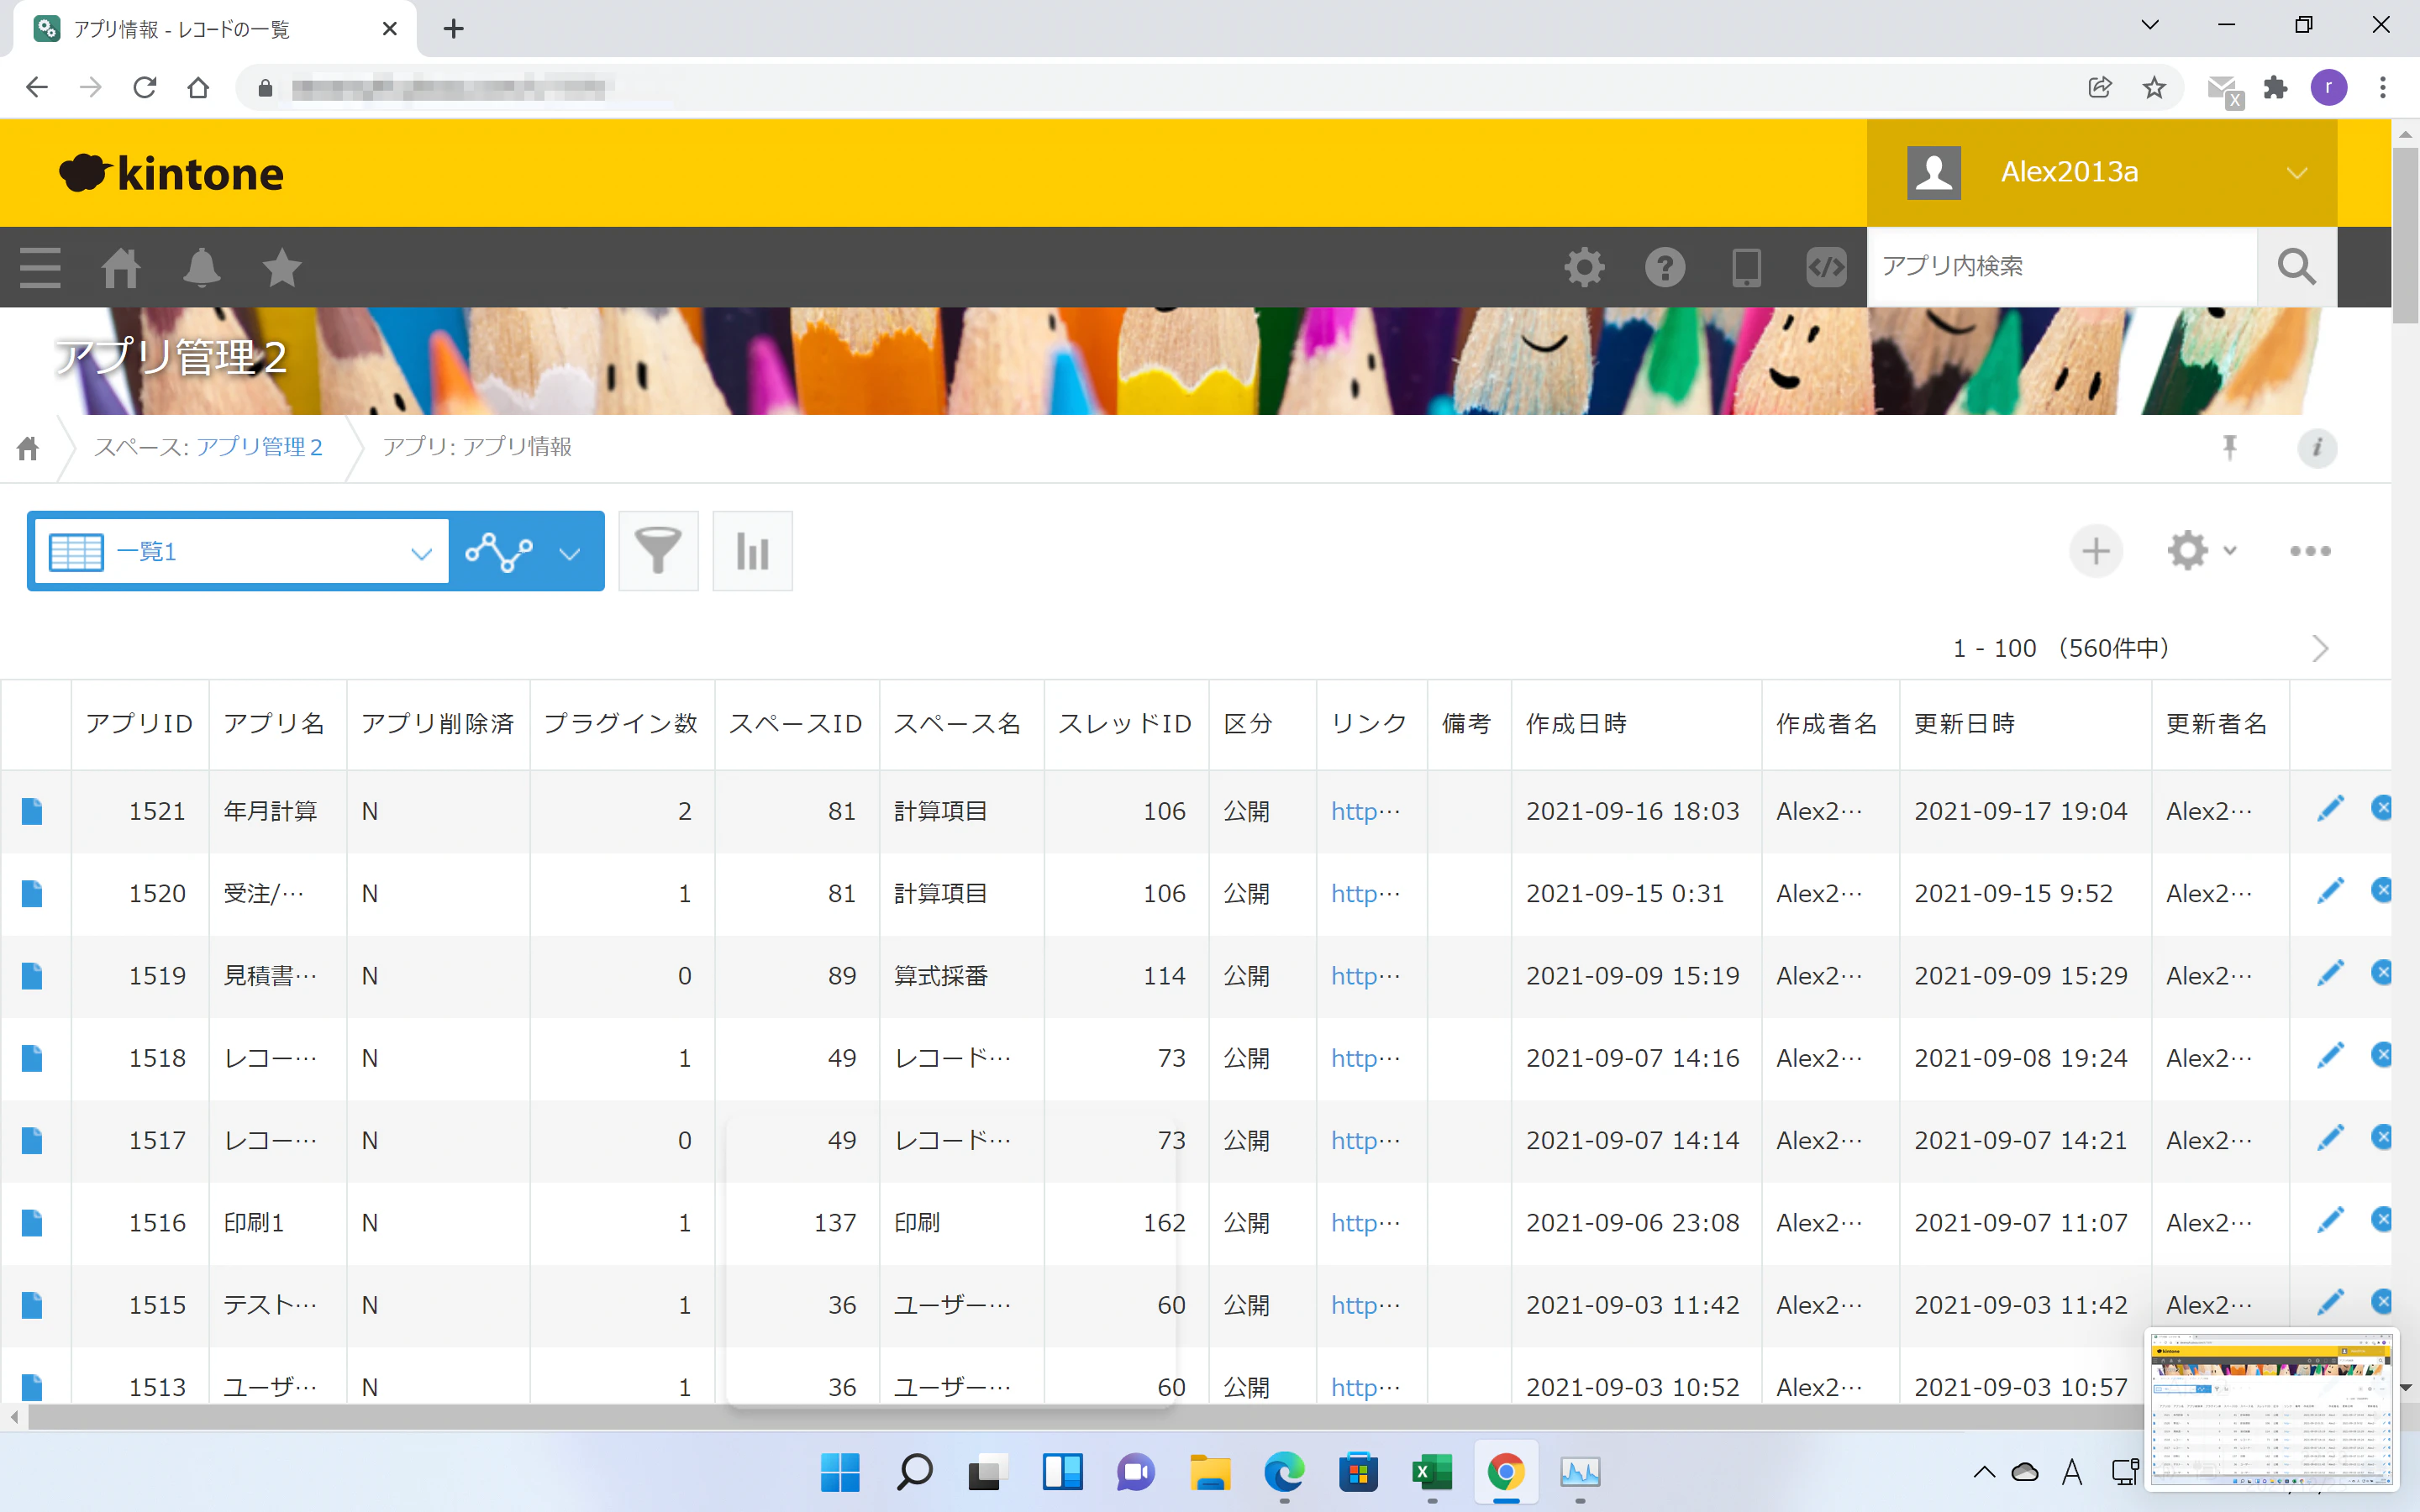Open the Chrome profile avatar
2420x1512 pixels.
[x=2329, y=88]
